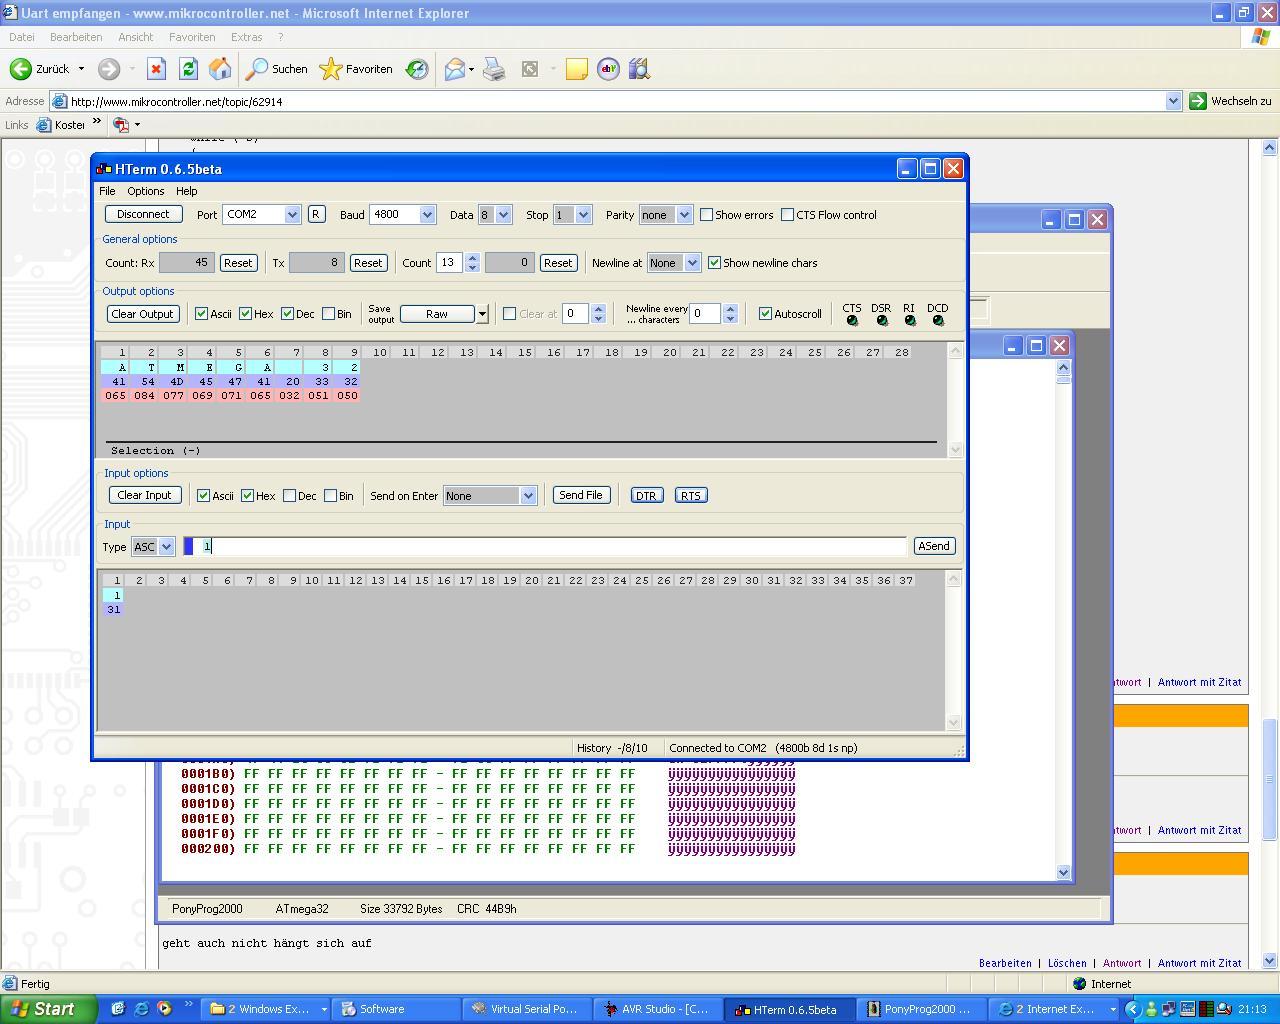Open AVR Studio from the taskbar
Viewport: 1280px width, 1024px height.
click(657, 1009)
